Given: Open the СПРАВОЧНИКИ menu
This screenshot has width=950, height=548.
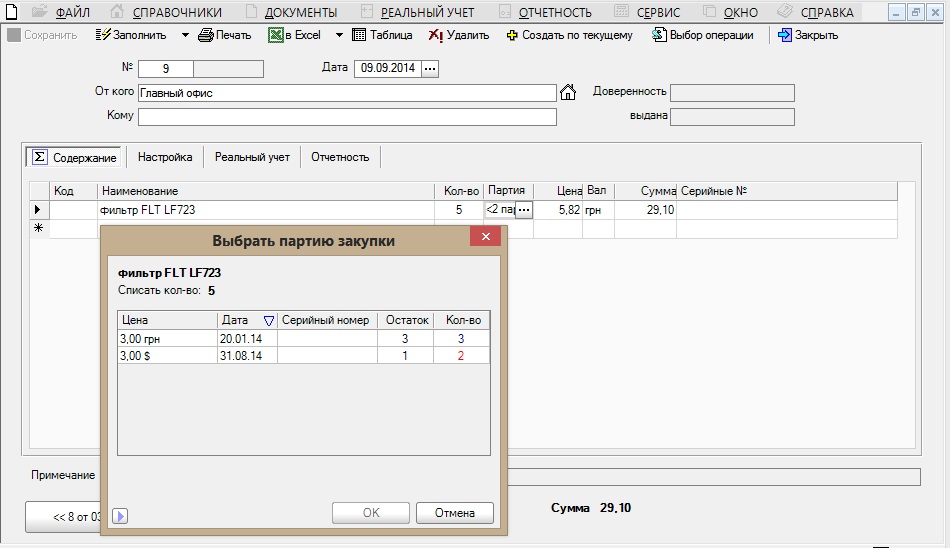Looking at the screenshot, I should [x=177, y=12].
